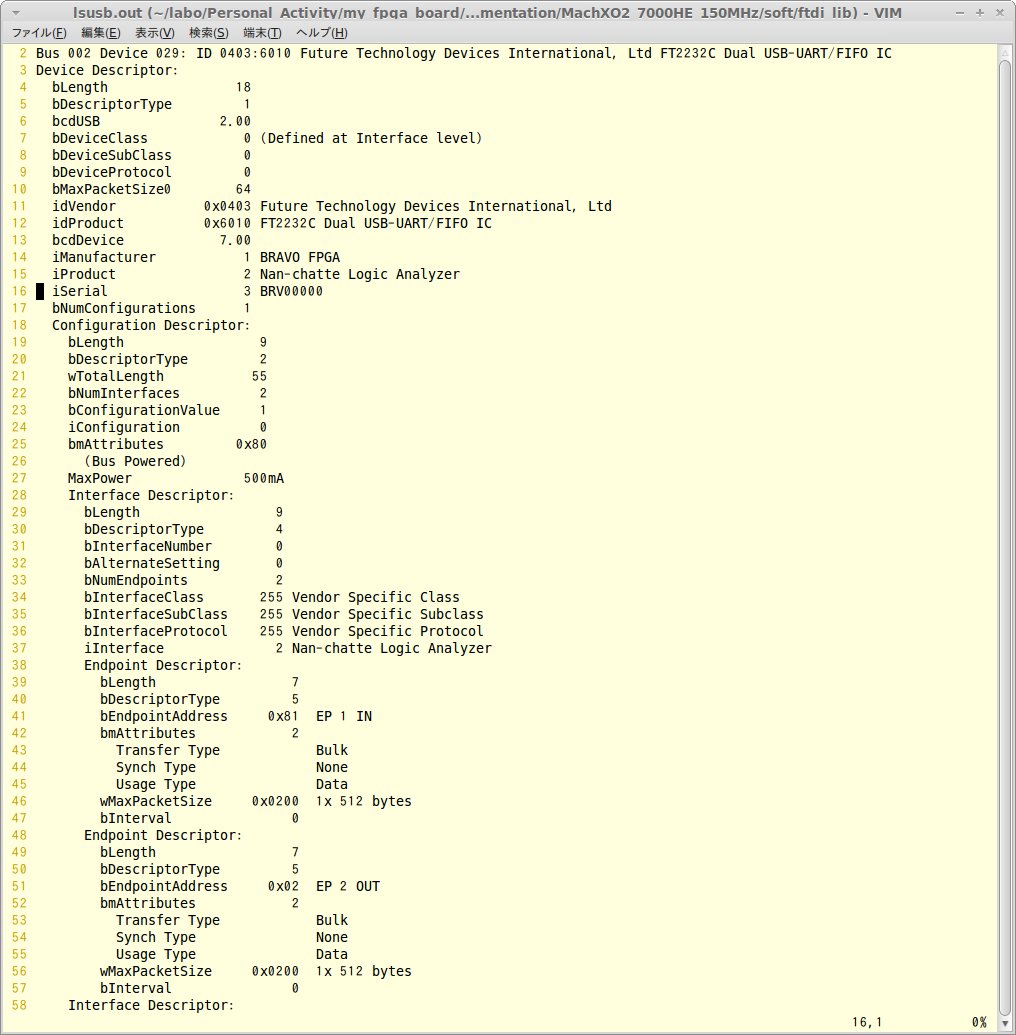Click the 'EP 2 OUT' text
This screenshot has width=1016, height=1035.
point(348,886)
